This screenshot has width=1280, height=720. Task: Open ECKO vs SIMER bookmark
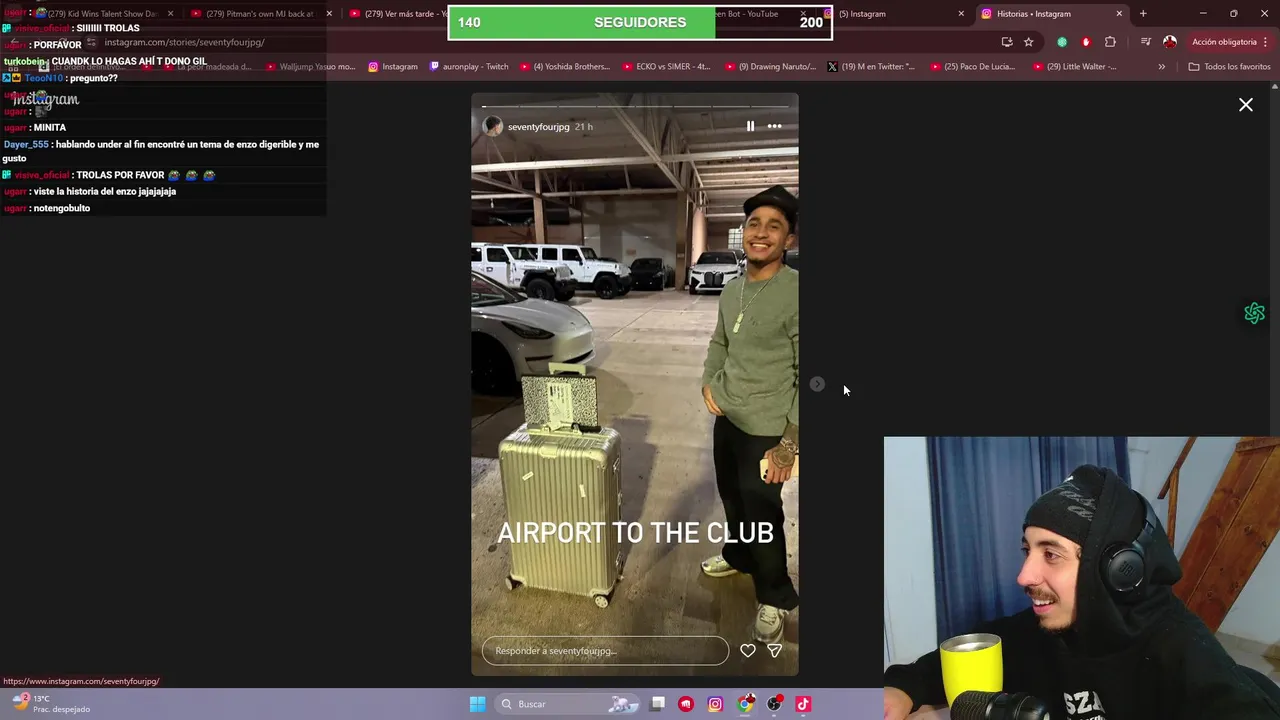point(666,67)
